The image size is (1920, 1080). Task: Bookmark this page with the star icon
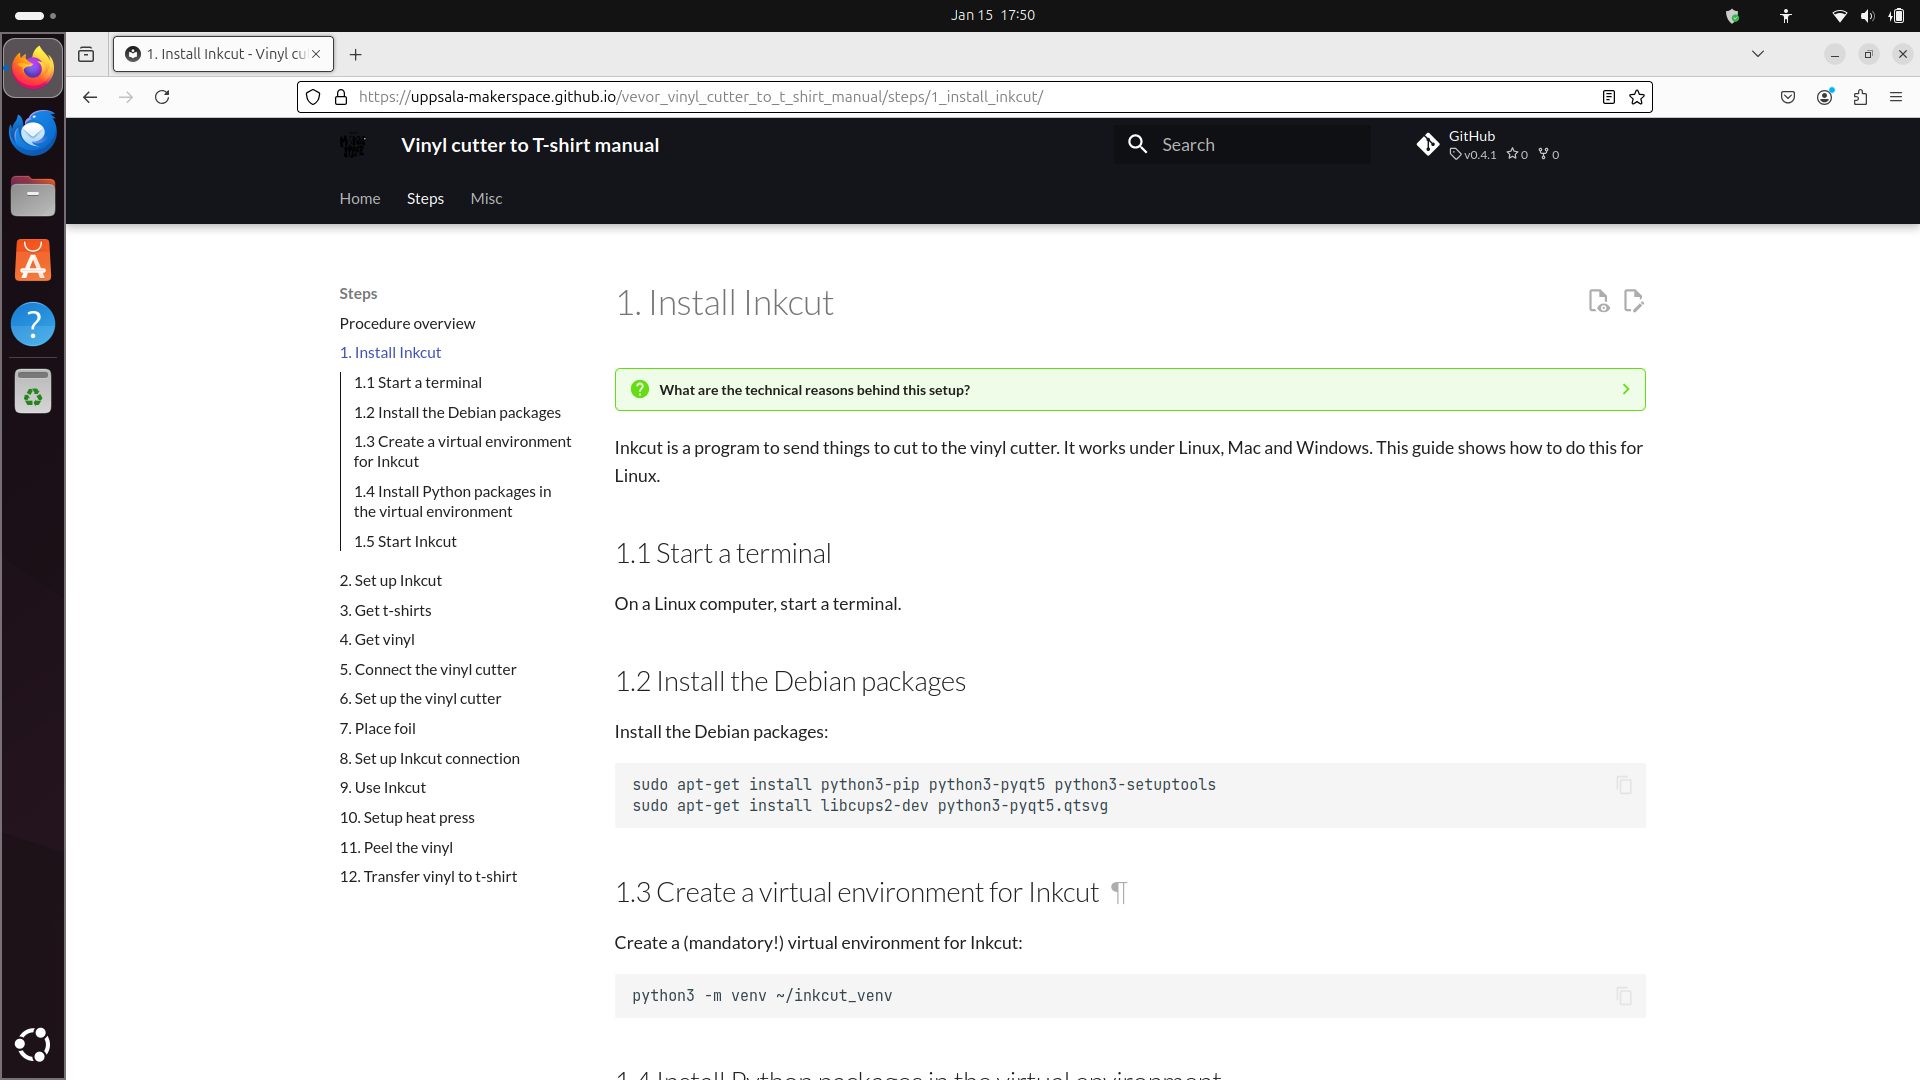pos(1637,97)
